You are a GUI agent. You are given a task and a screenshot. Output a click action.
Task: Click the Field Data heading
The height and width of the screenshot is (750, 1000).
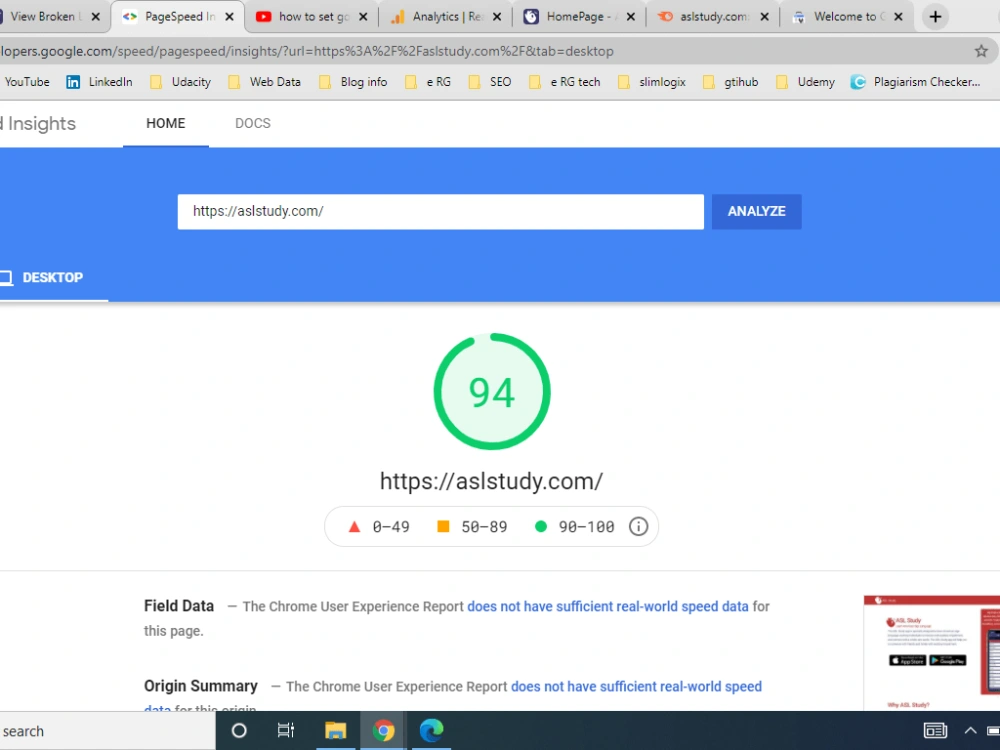click(x=179, y=606)
